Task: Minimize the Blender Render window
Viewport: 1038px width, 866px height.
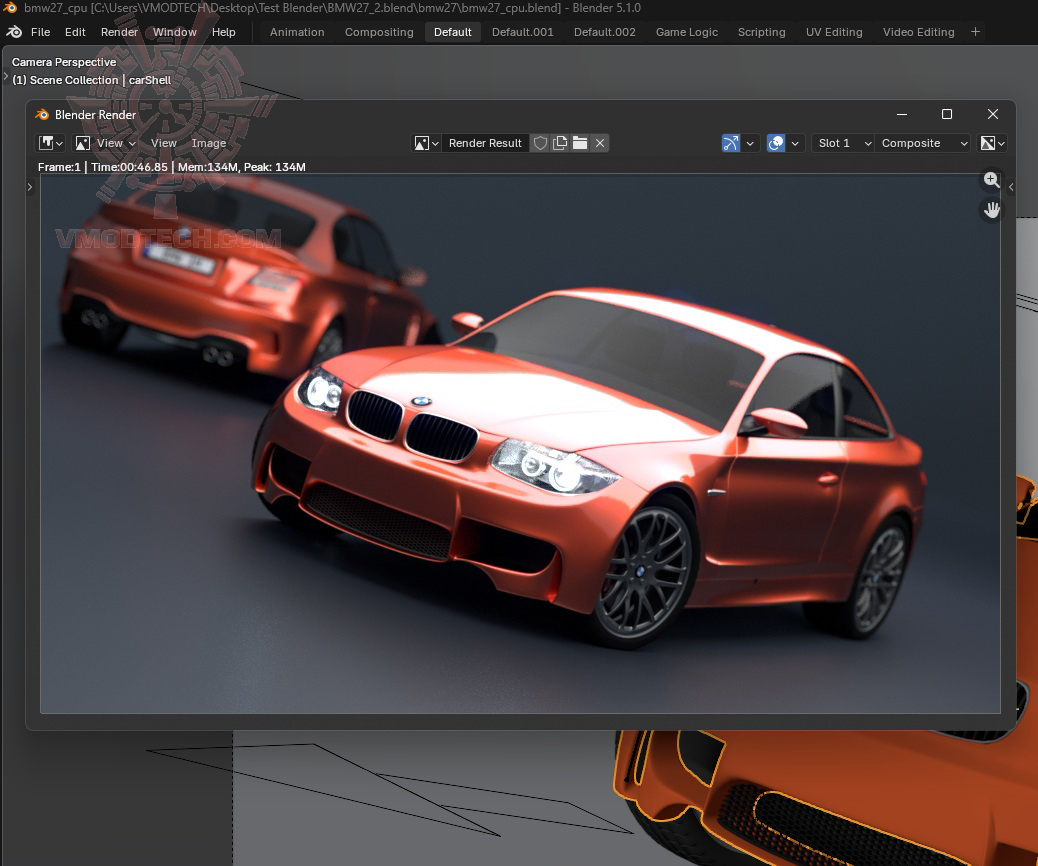Action: (x=902, y=115)
